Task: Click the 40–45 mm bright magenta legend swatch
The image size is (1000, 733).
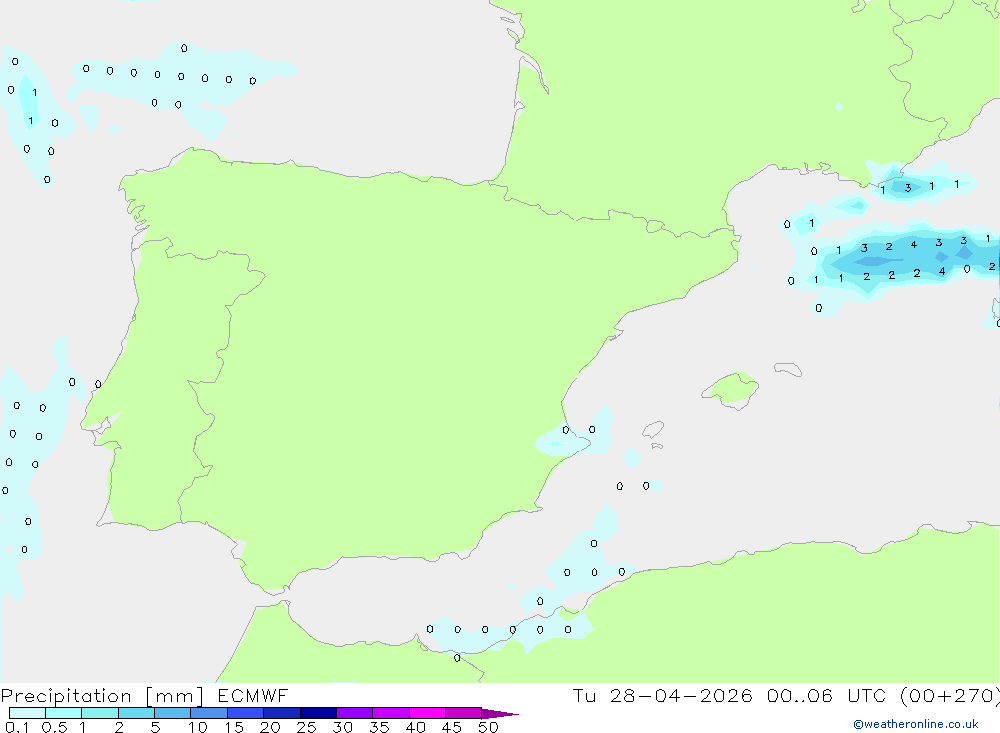Action: [x=427, y=713]
